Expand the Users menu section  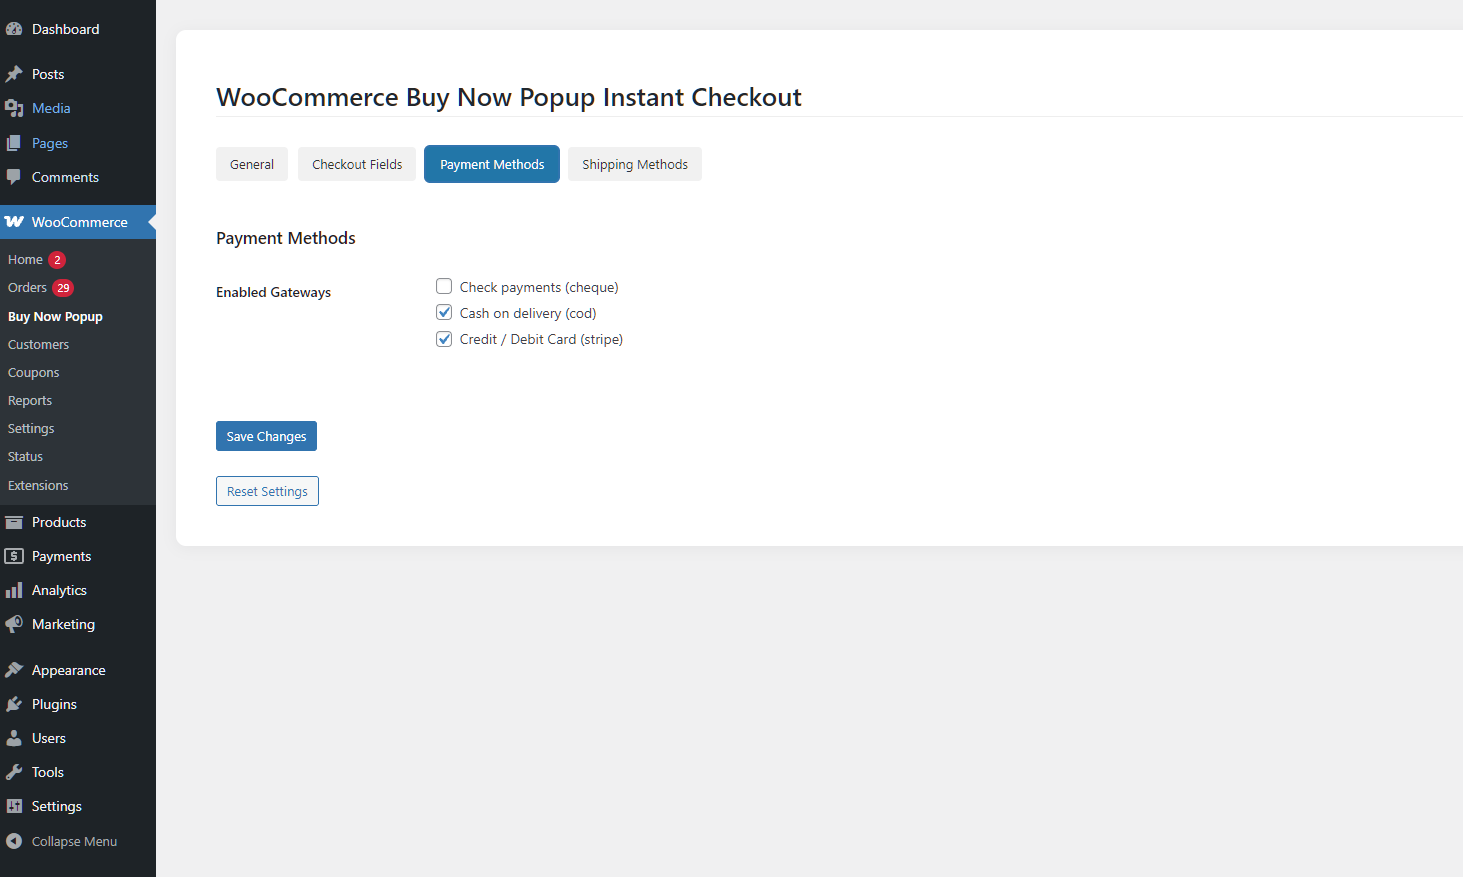48,738
